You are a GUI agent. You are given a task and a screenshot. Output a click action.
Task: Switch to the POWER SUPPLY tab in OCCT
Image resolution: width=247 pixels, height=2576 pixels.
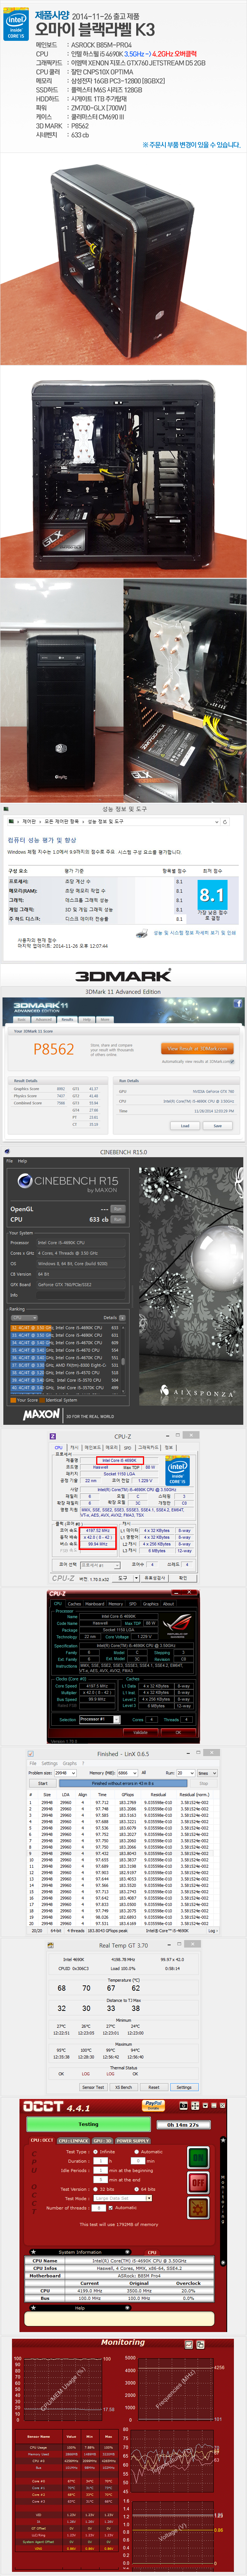[133, 2140]
